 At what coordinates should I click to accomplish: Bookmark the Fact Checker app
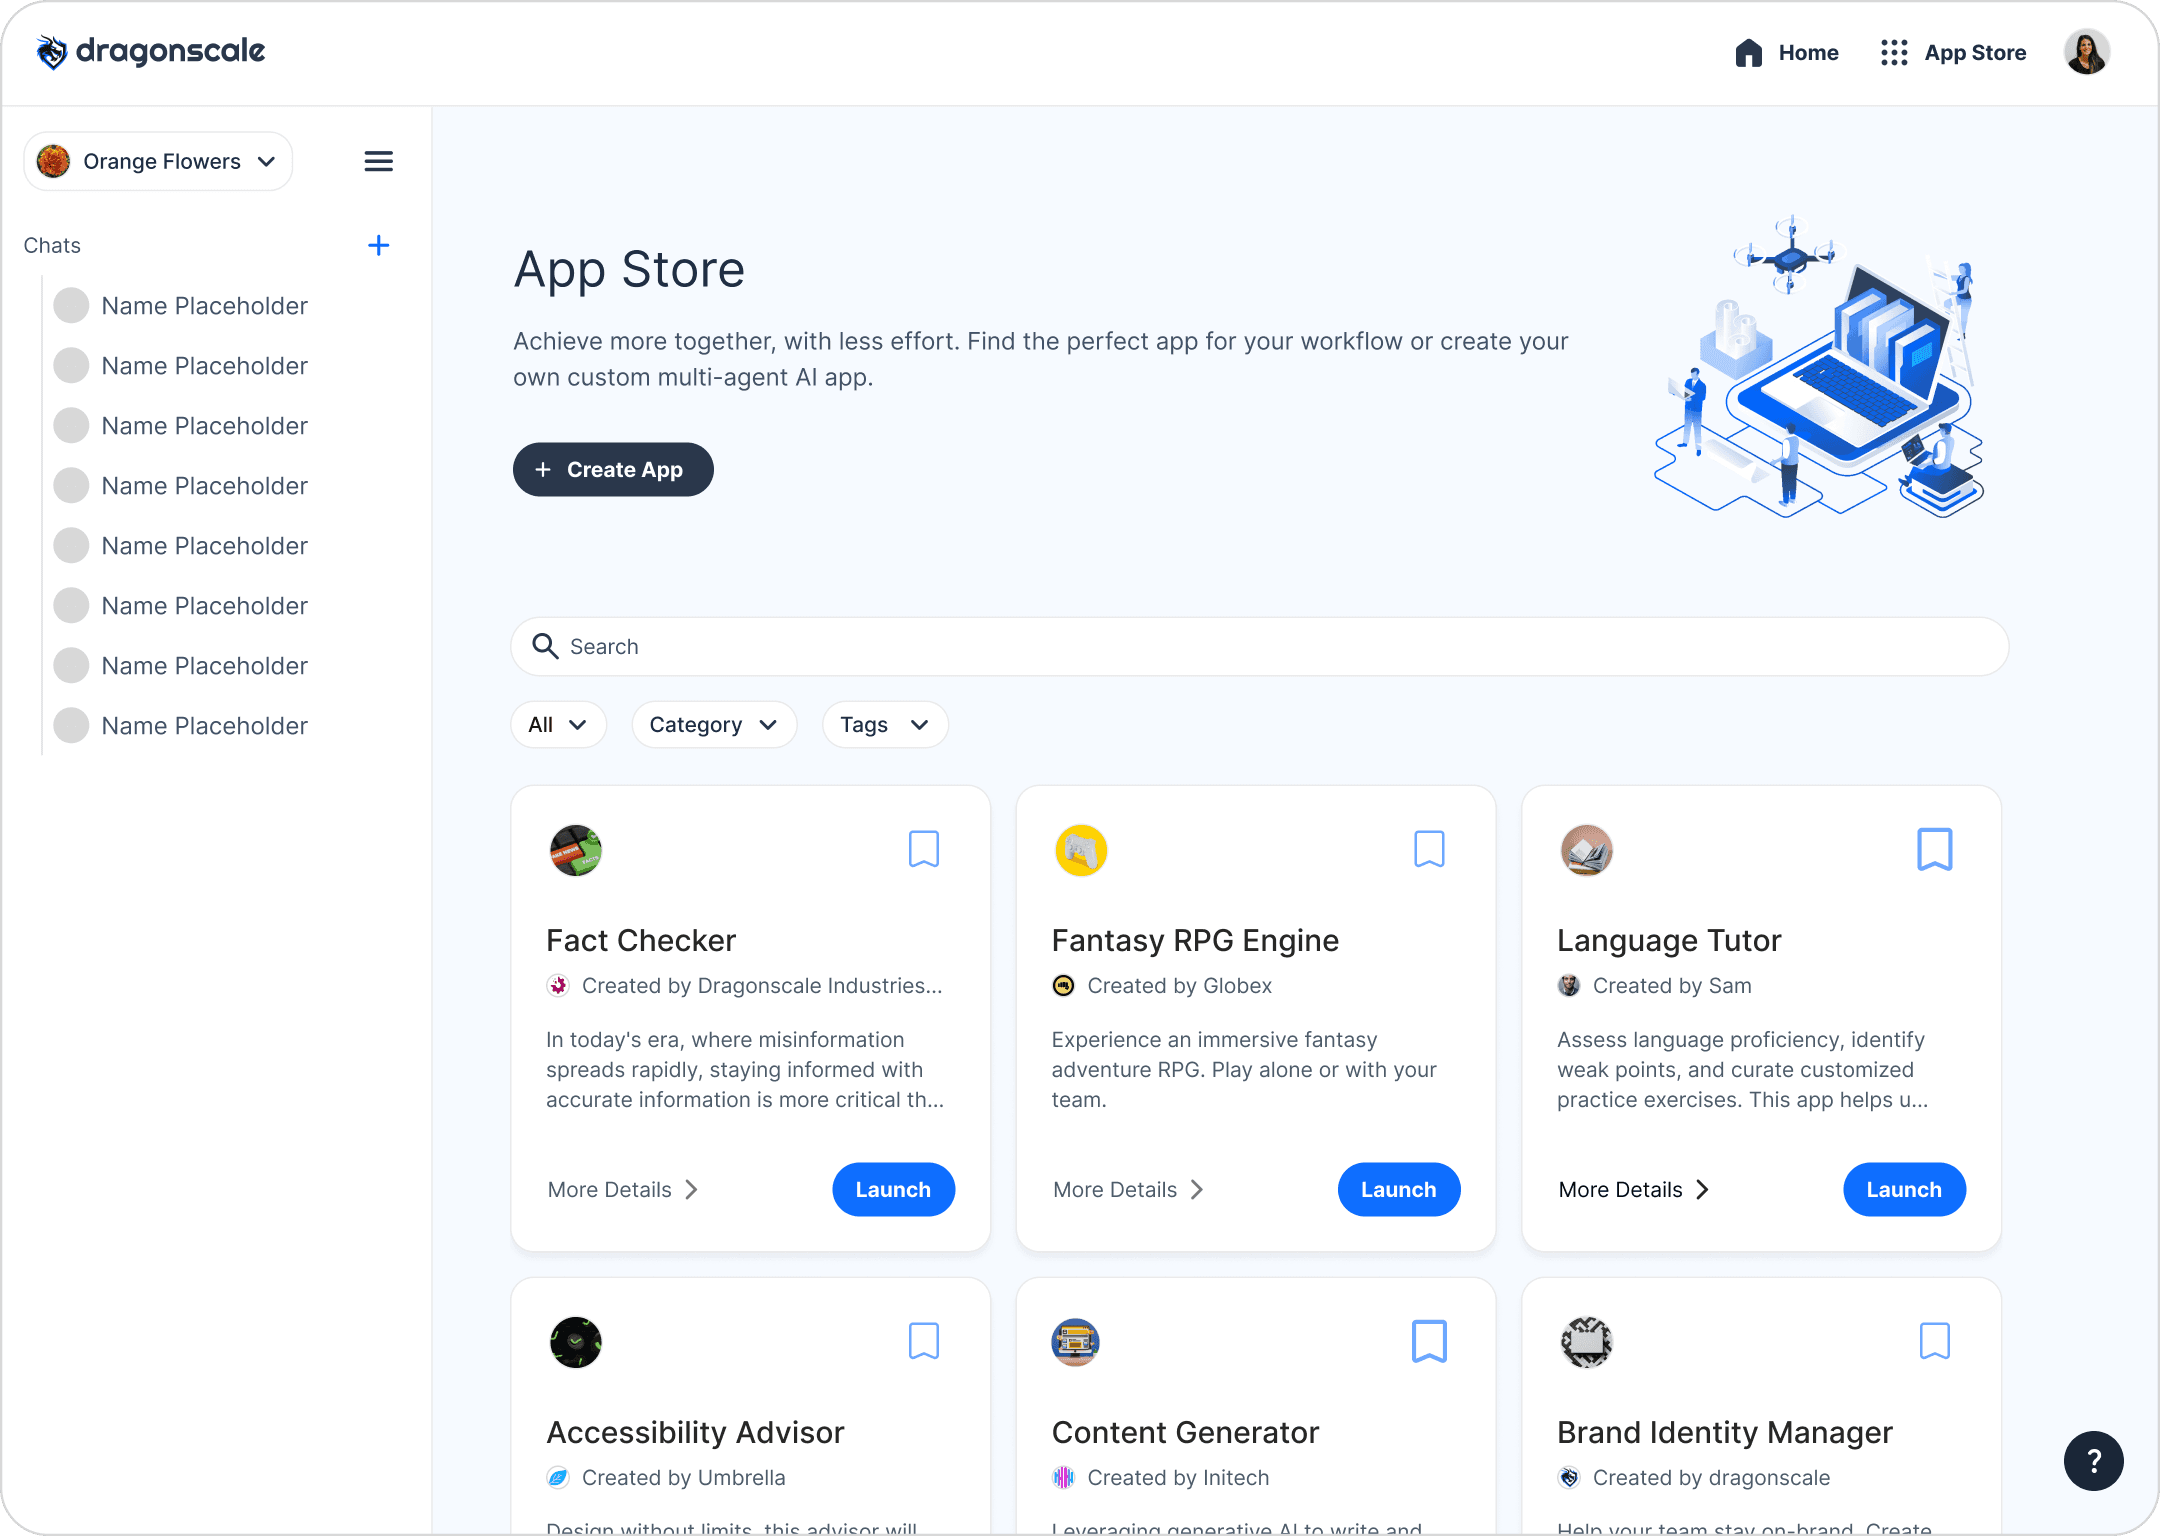click(923, 849)
